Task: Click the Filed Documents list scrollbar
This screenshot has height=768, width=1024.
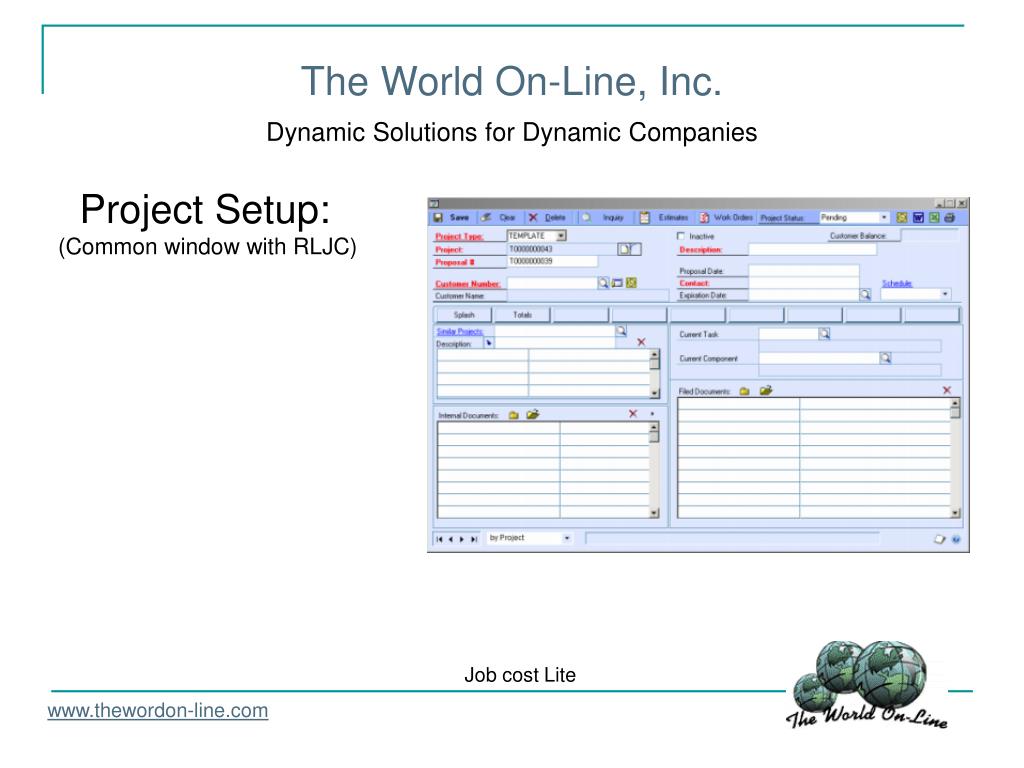Action: pos(955,458)
